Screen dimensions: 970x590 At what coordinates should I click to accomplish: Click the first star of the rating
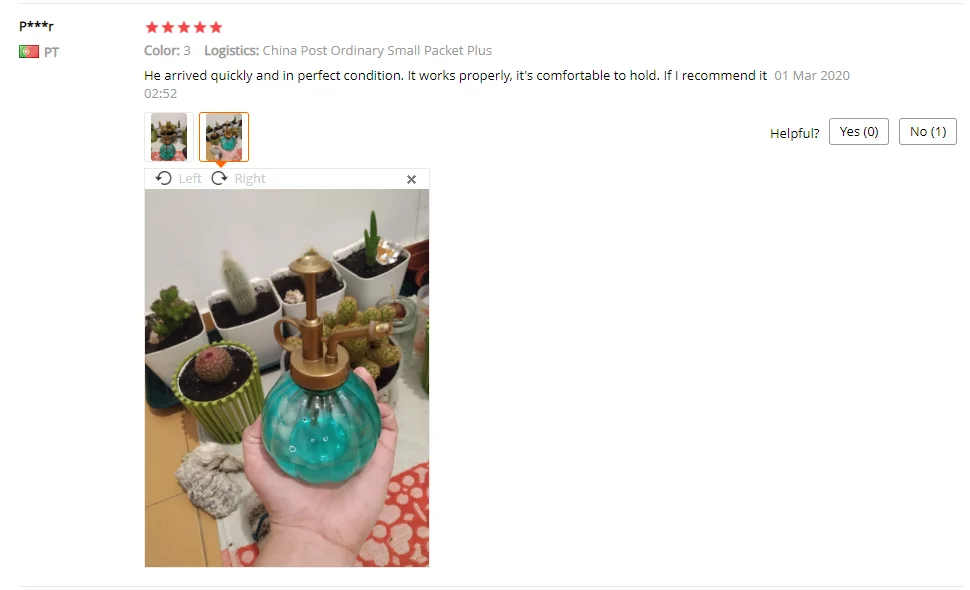(152, 27)
